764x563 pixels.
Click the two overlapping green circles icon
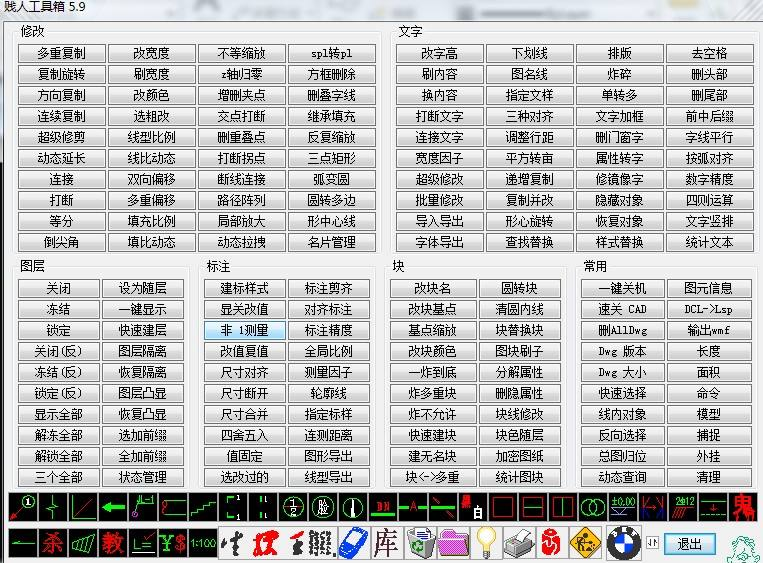point(592,507)
